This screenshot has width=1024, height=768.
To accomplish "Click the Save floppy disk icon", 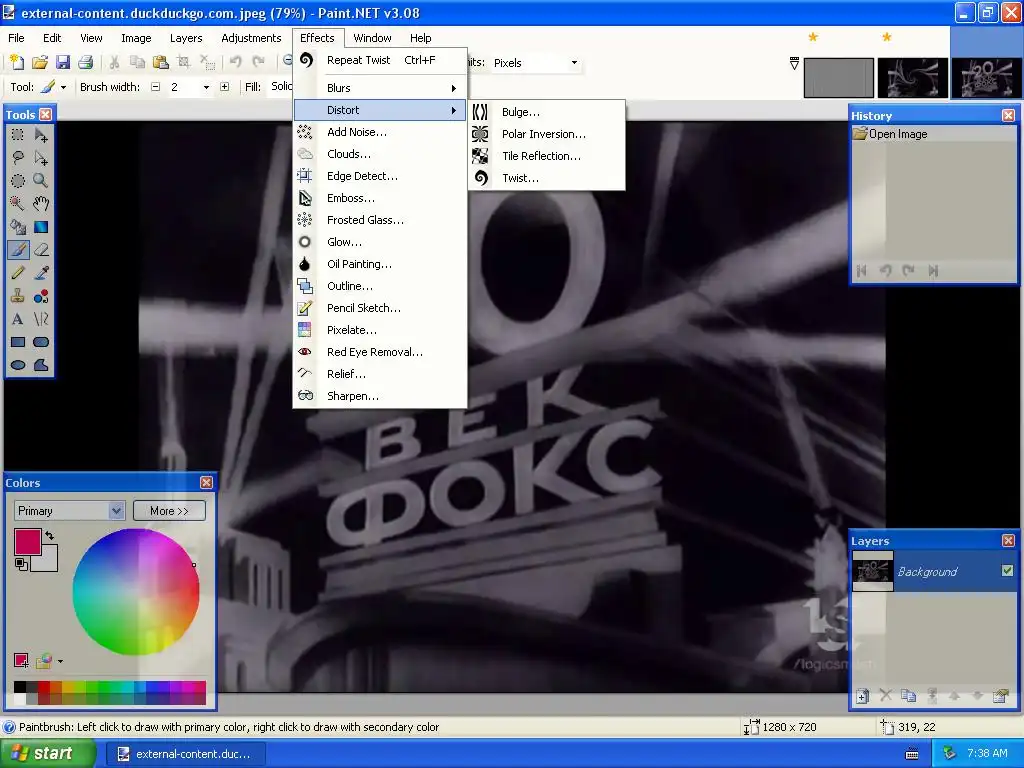I will [63, 62].
